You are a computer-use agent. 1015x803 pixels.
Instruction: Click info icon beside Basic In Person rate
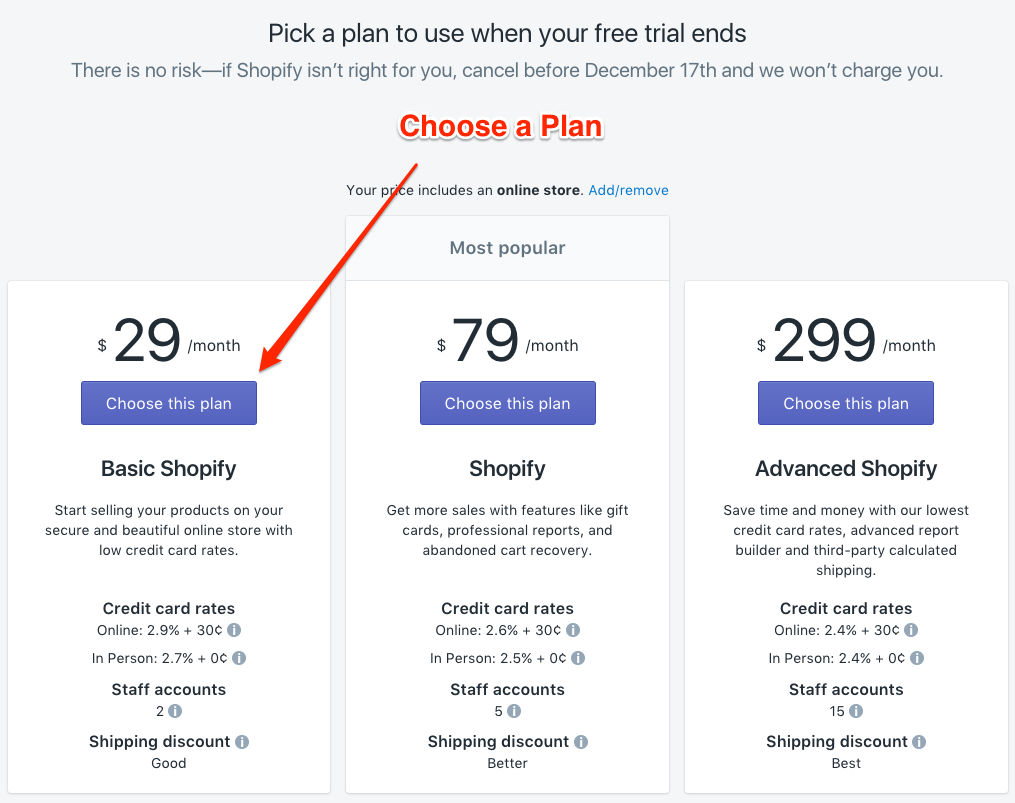[239, 658]
